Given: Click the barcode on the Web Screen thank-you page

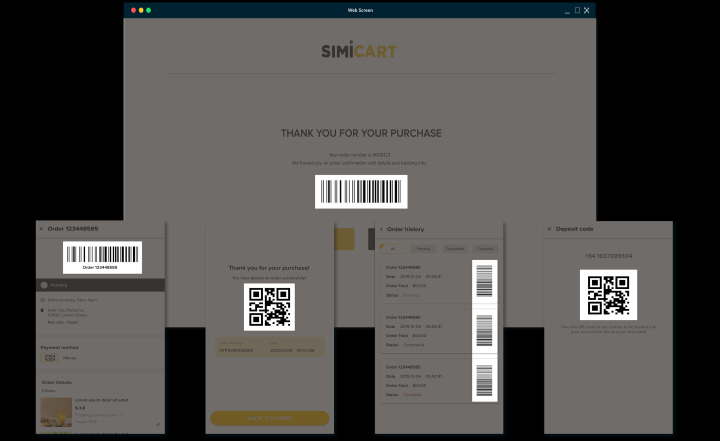Looking at the screenshot, I should pos(361,192).
